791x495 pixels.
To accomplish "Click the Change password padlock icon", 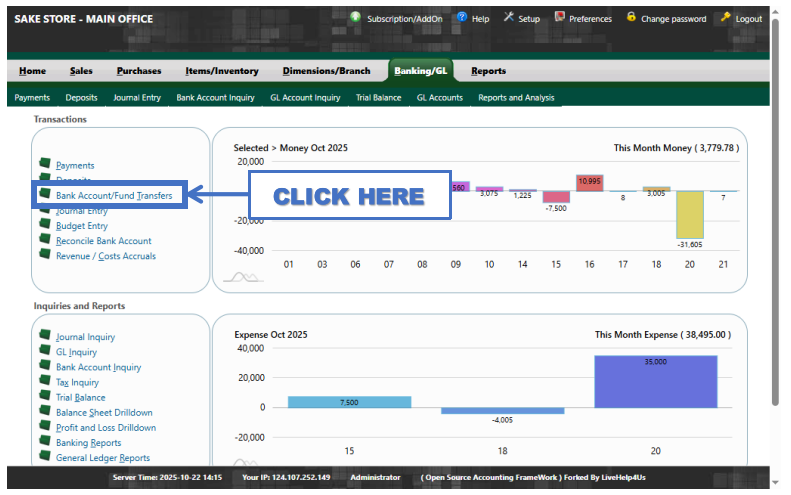I will point(631,18).
